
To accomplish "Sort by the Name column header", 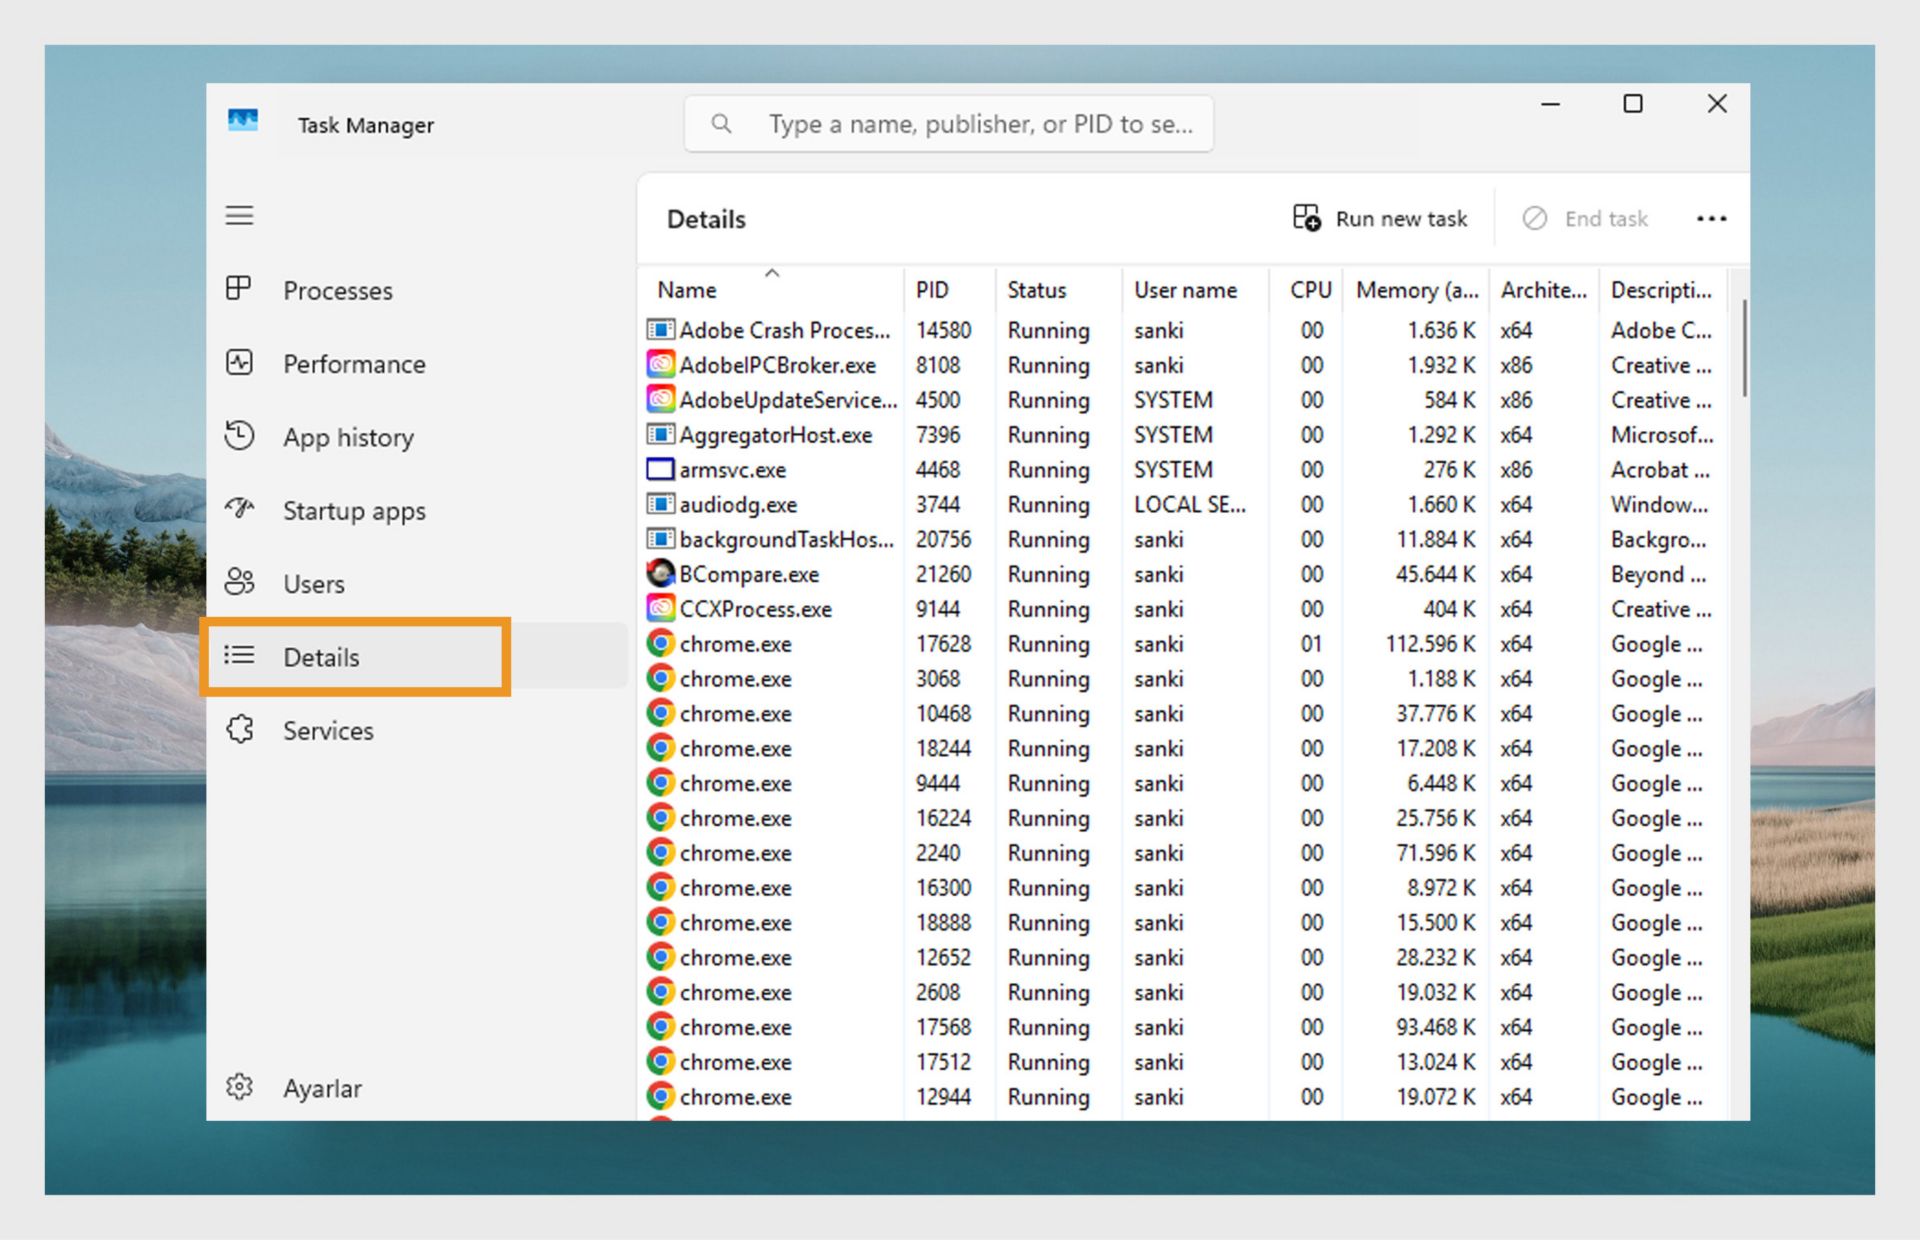I will point(687,290).
